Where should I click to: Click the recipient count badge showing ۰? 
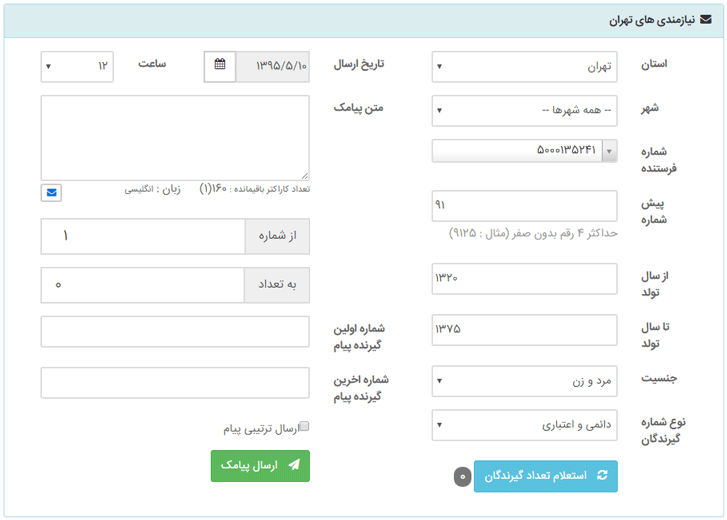[x=462, y=476]
